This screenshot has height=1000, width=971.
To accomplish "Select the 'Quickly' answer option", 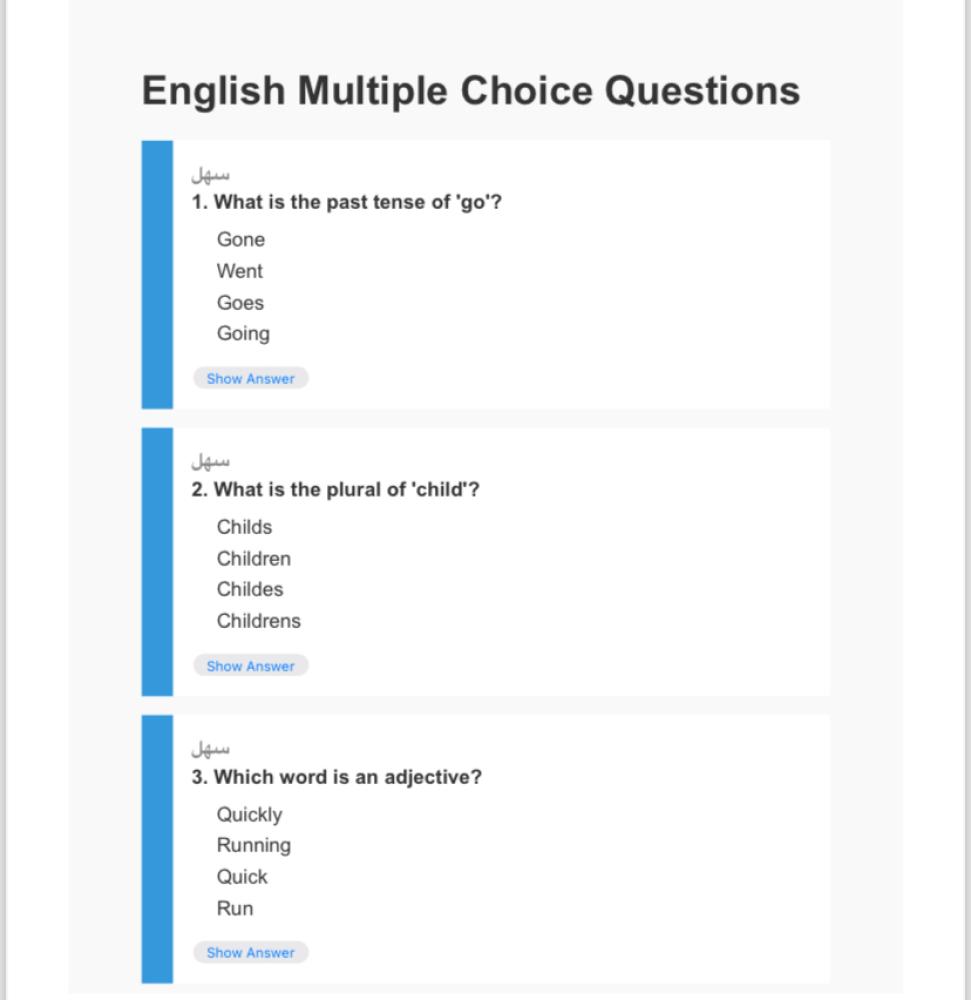I will [x=249, y=814].
